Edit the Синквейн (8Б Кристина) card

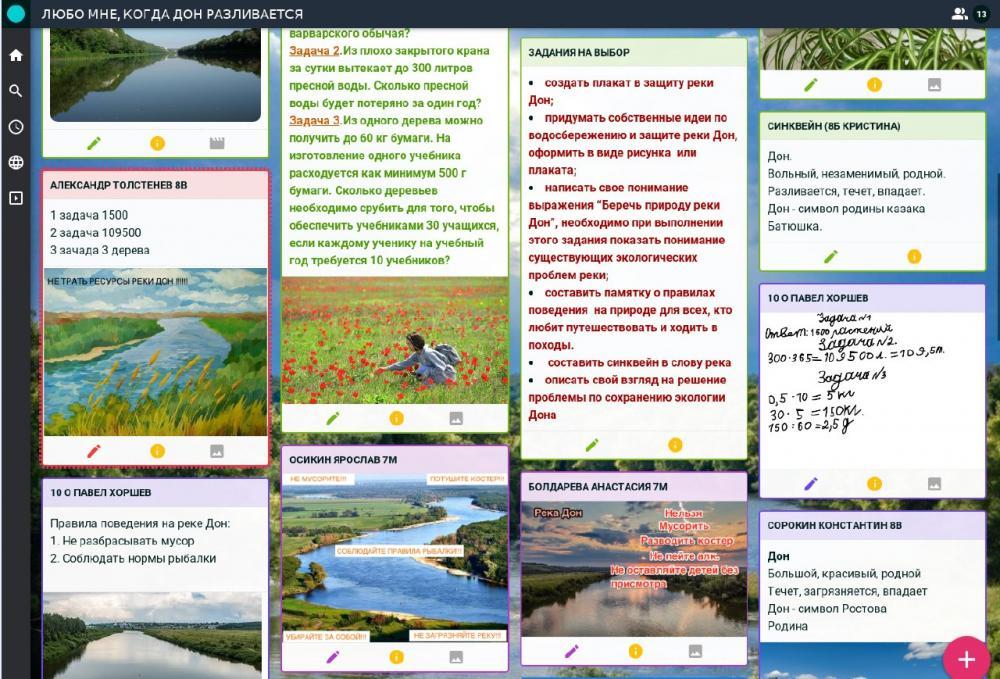click(x=831, y=256)
